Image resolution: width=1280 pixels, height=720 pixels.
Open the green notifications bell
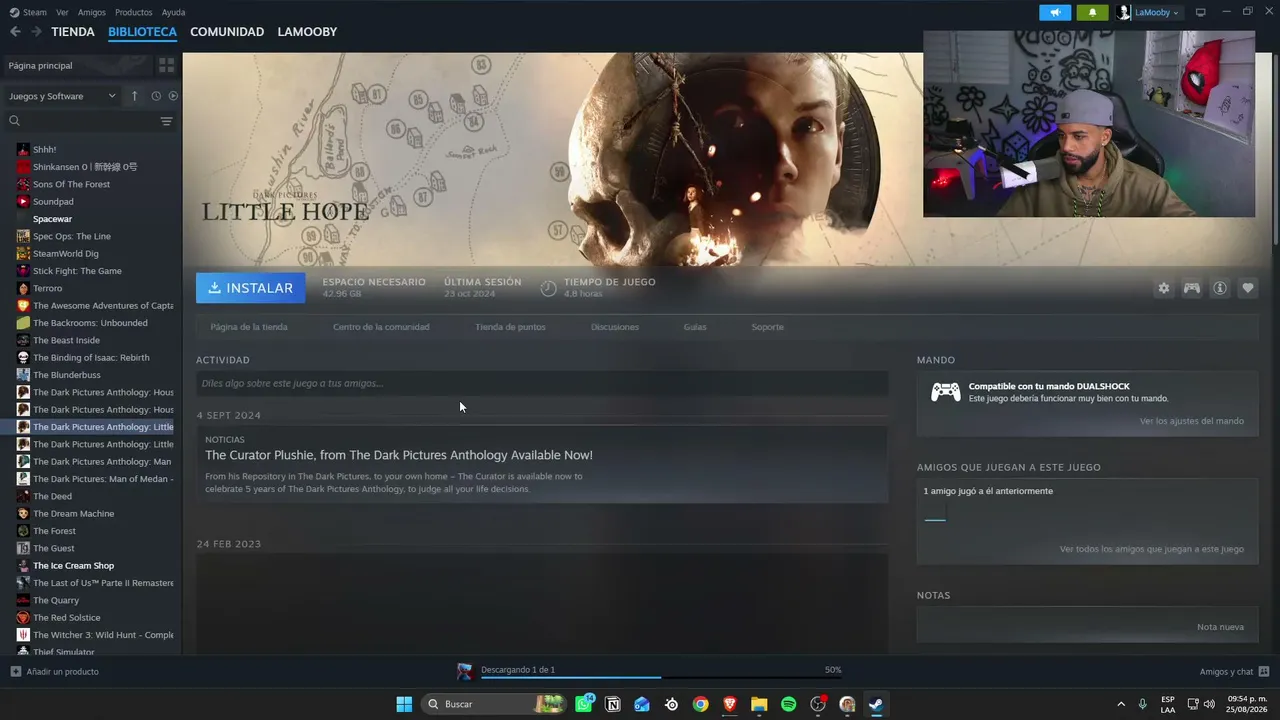[1092, 12]
